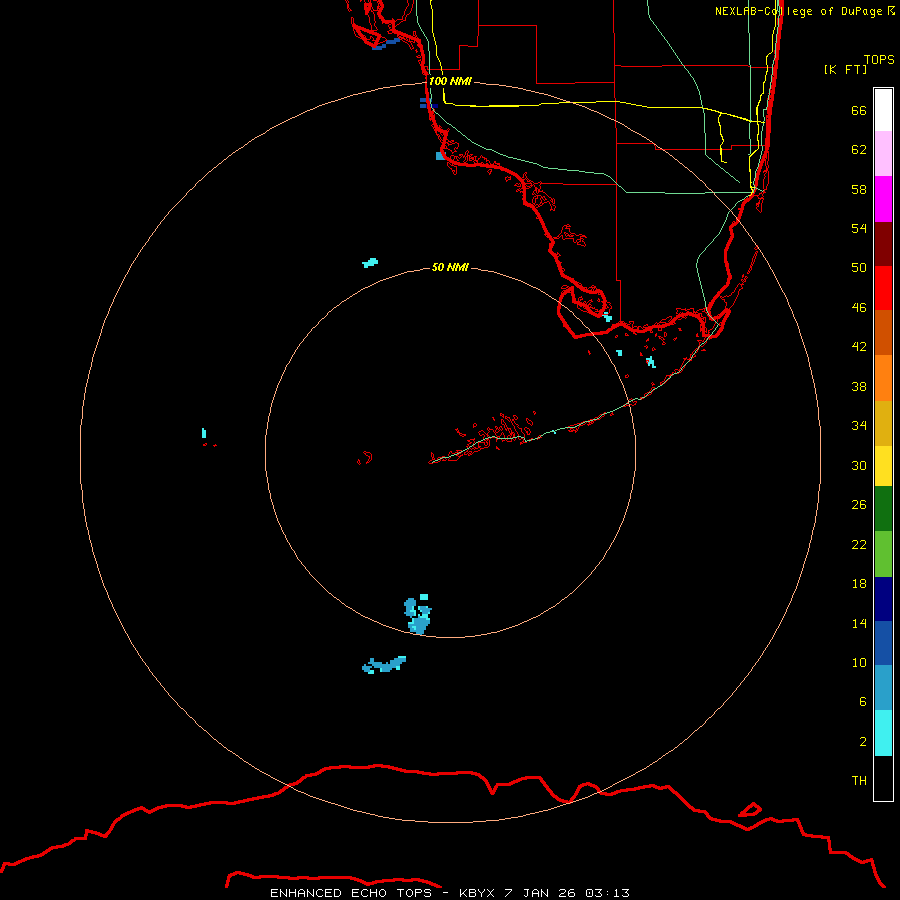Click the '62' legend scale number

859,149
